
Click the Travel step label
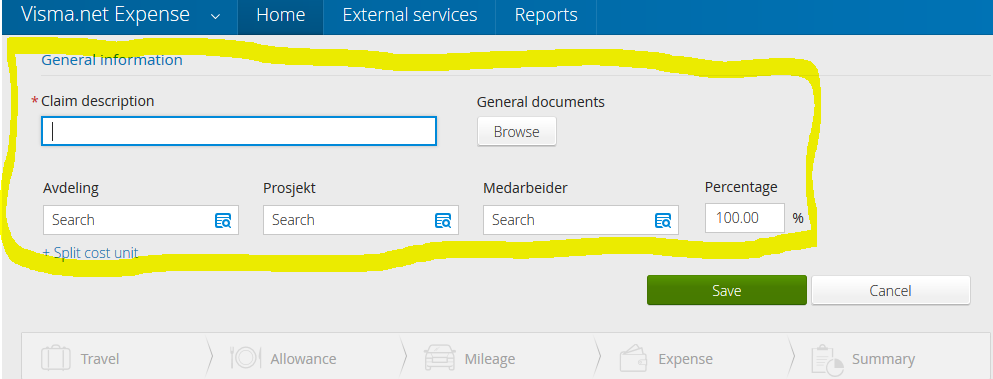(x=100, y=359)
